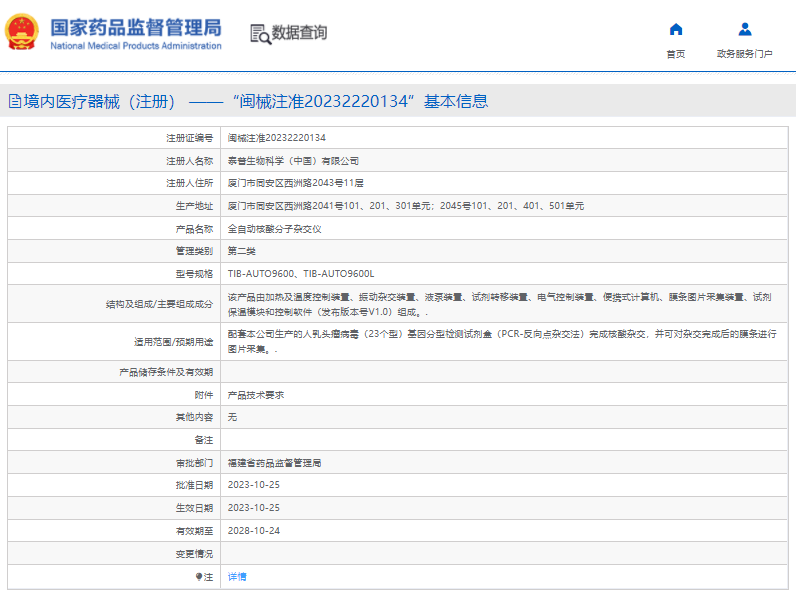Click the 型号规格 label

pyautogui.click(x=194, y=274)
